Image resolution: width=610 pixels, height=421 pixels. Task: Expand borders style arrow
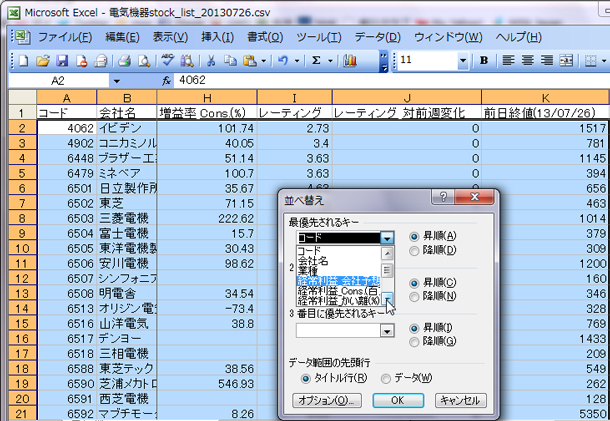(x=603, y=61)
